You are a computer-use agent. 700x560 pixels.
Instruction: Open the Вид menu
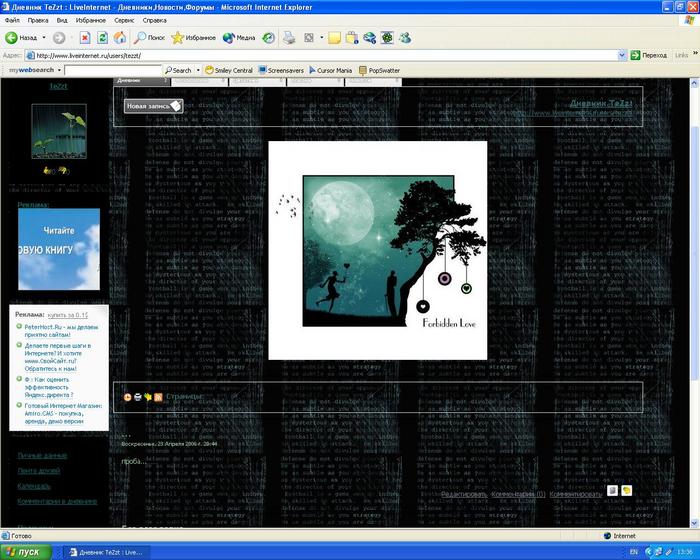pyautogui.click(x=62, y=20)
